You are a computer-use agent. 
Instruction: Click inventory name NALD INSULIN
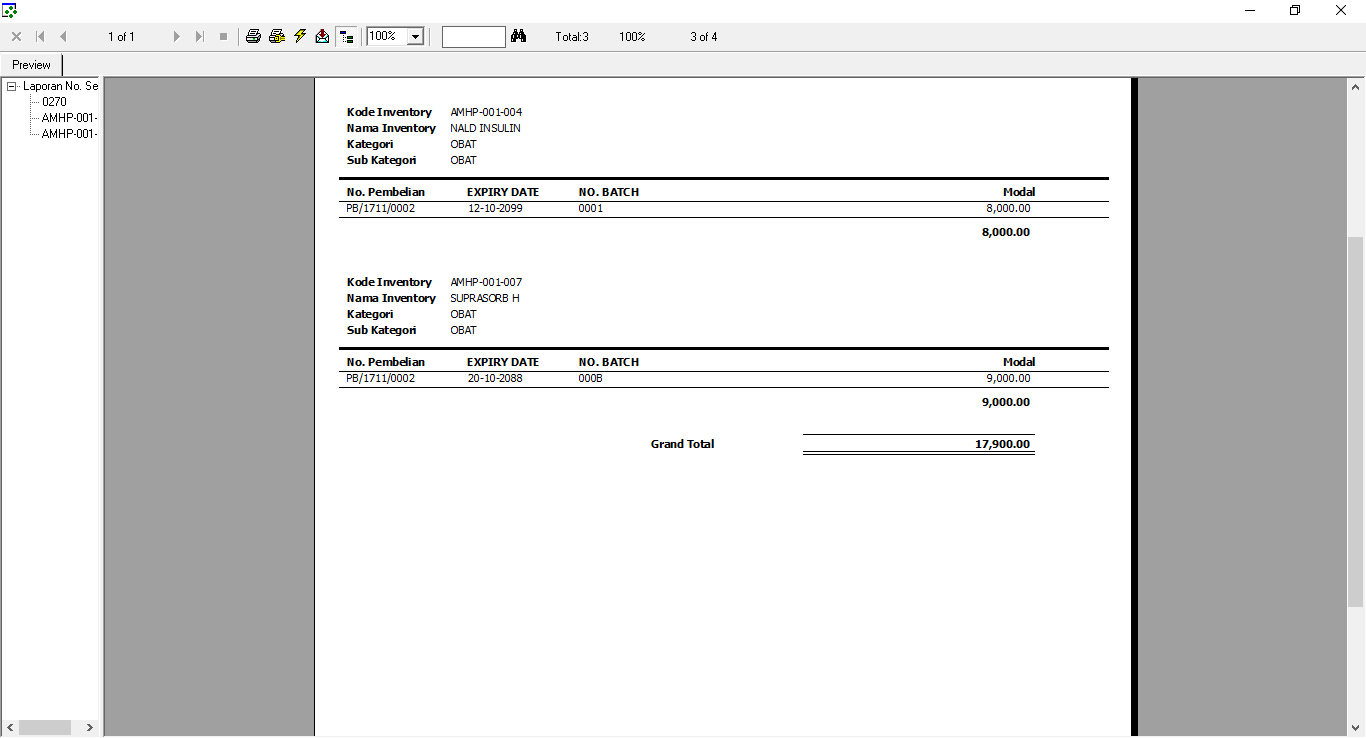pyautogui.click(x=485, y=128)
